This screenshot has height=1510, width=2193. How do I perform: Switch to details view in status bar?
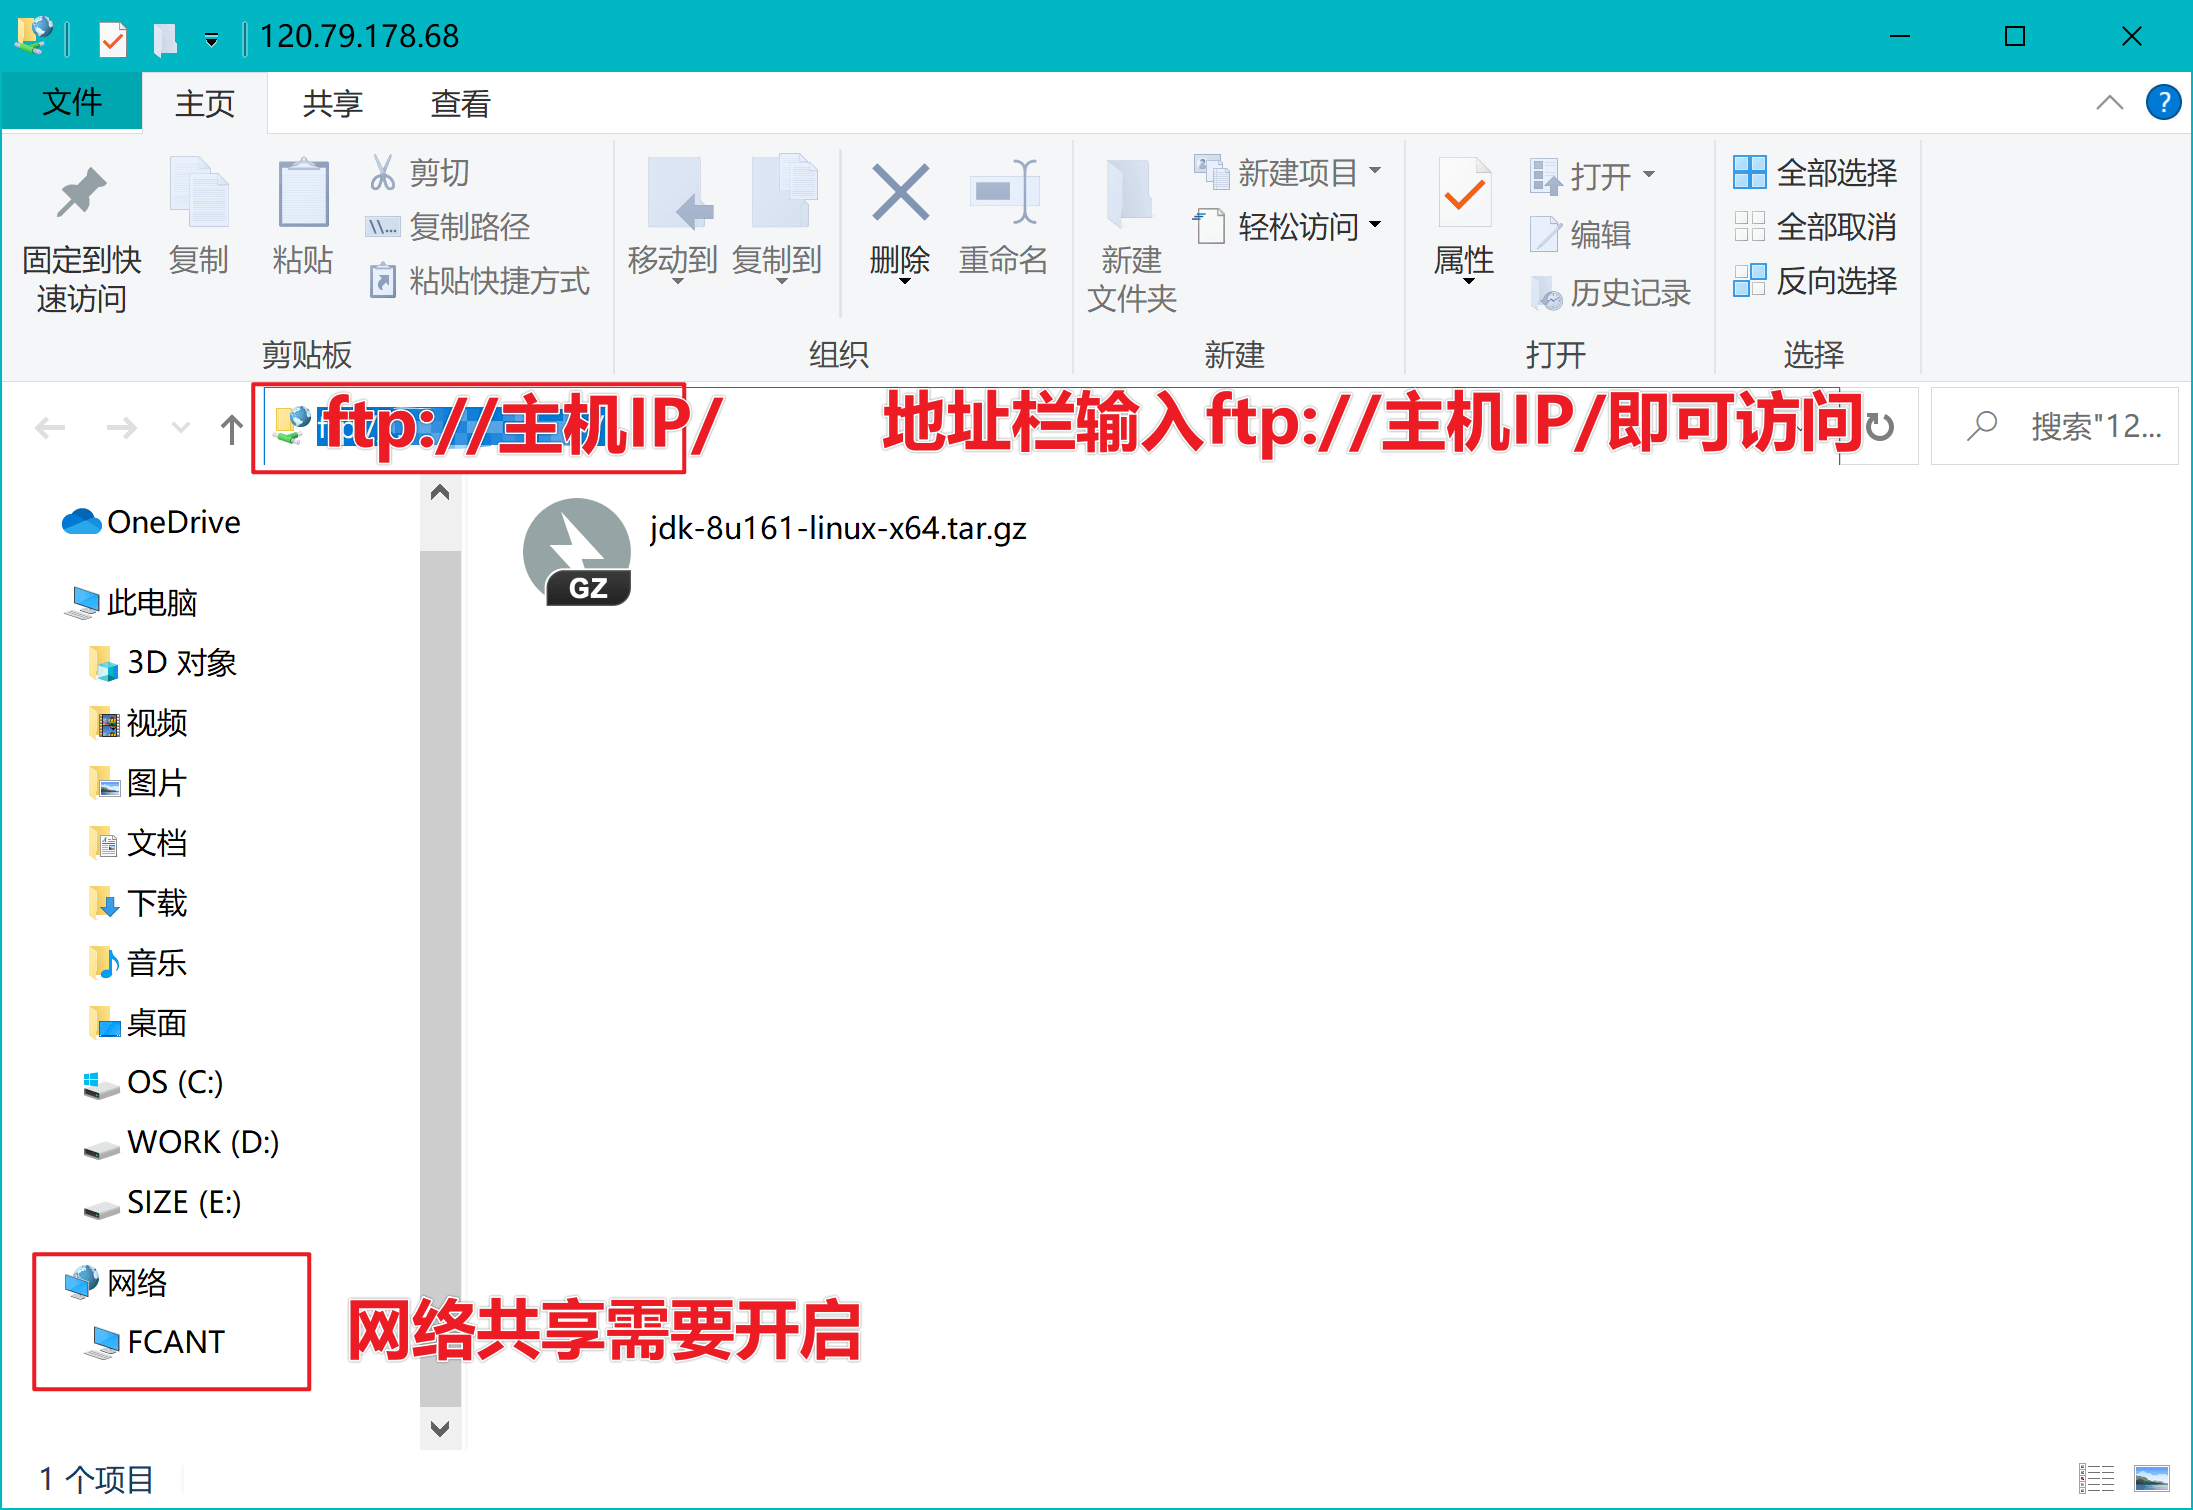[x=2096, y=1477]
